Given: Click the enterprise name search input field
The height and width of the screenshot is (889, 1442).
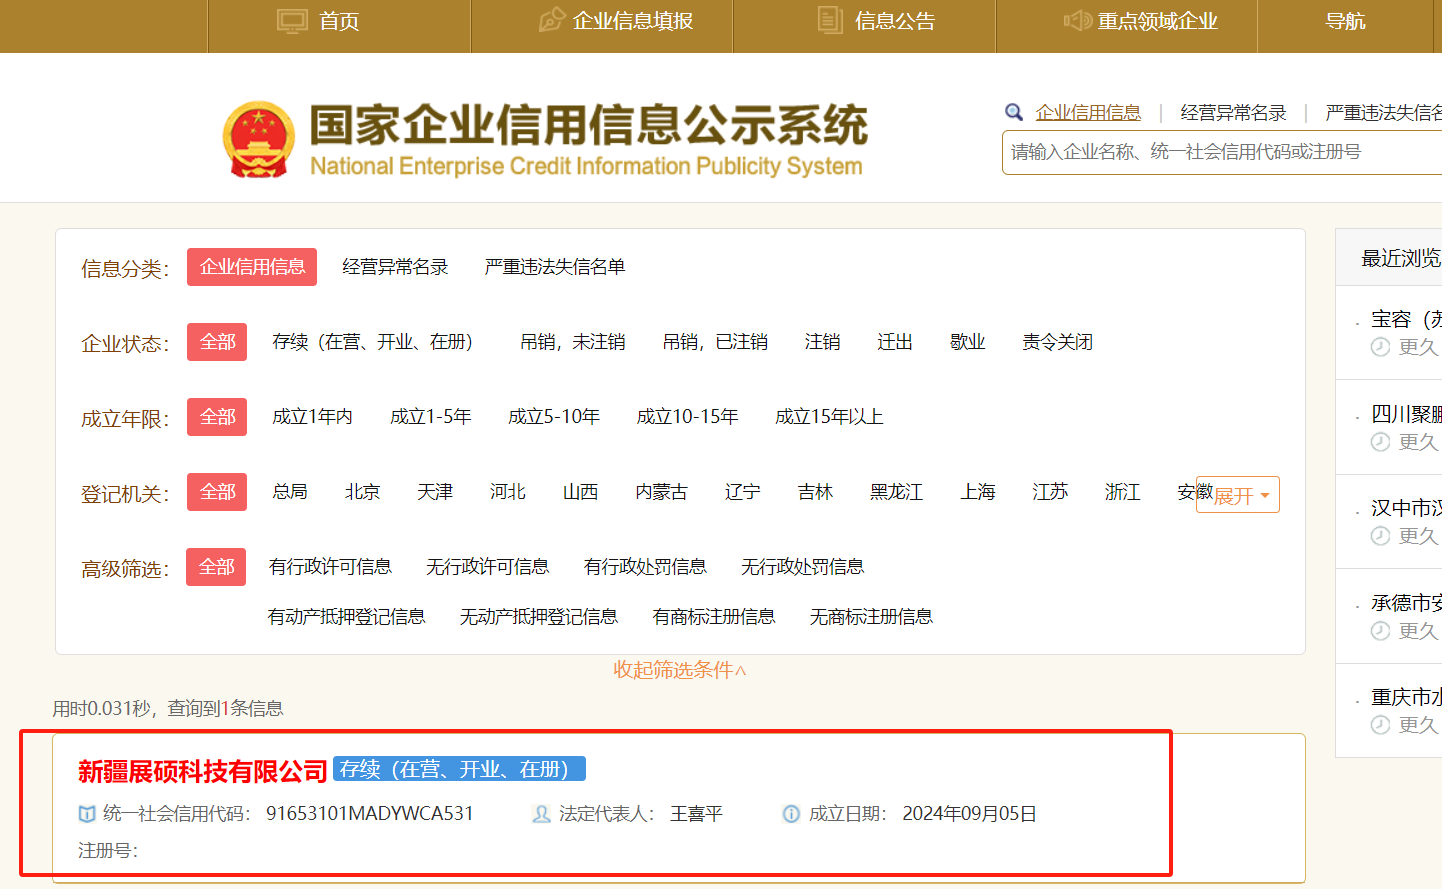Looking at the screenshot, I should tap(1220, 152).
